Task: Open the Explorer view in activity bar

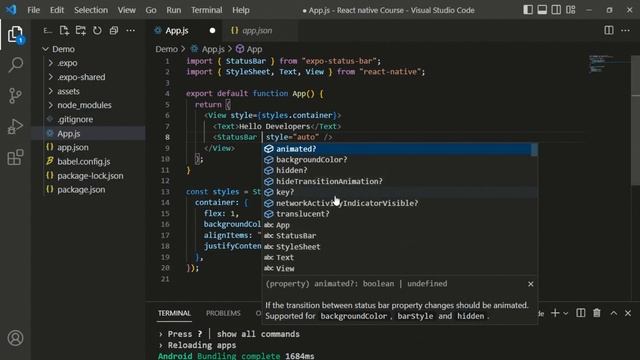Action: [16, 35]
